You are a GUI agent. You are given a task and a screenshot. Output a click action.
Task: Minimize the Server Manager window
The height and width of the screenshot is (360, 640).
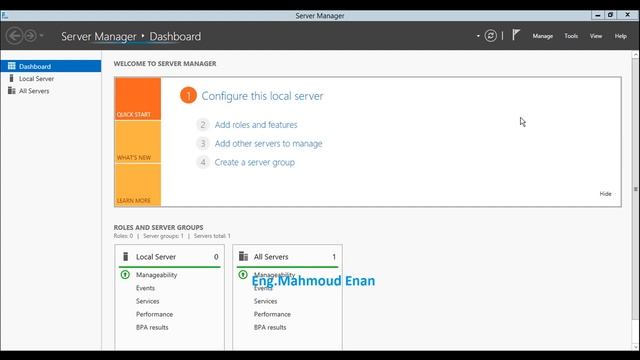tap(598, 15)
